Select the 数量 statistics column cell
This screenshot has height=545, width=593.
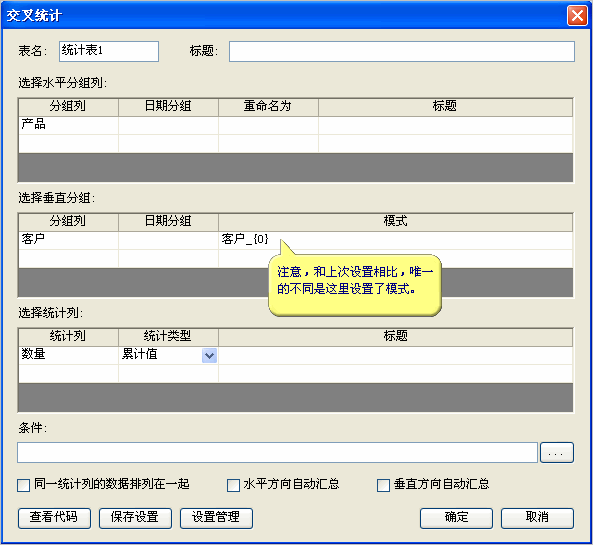68,355
